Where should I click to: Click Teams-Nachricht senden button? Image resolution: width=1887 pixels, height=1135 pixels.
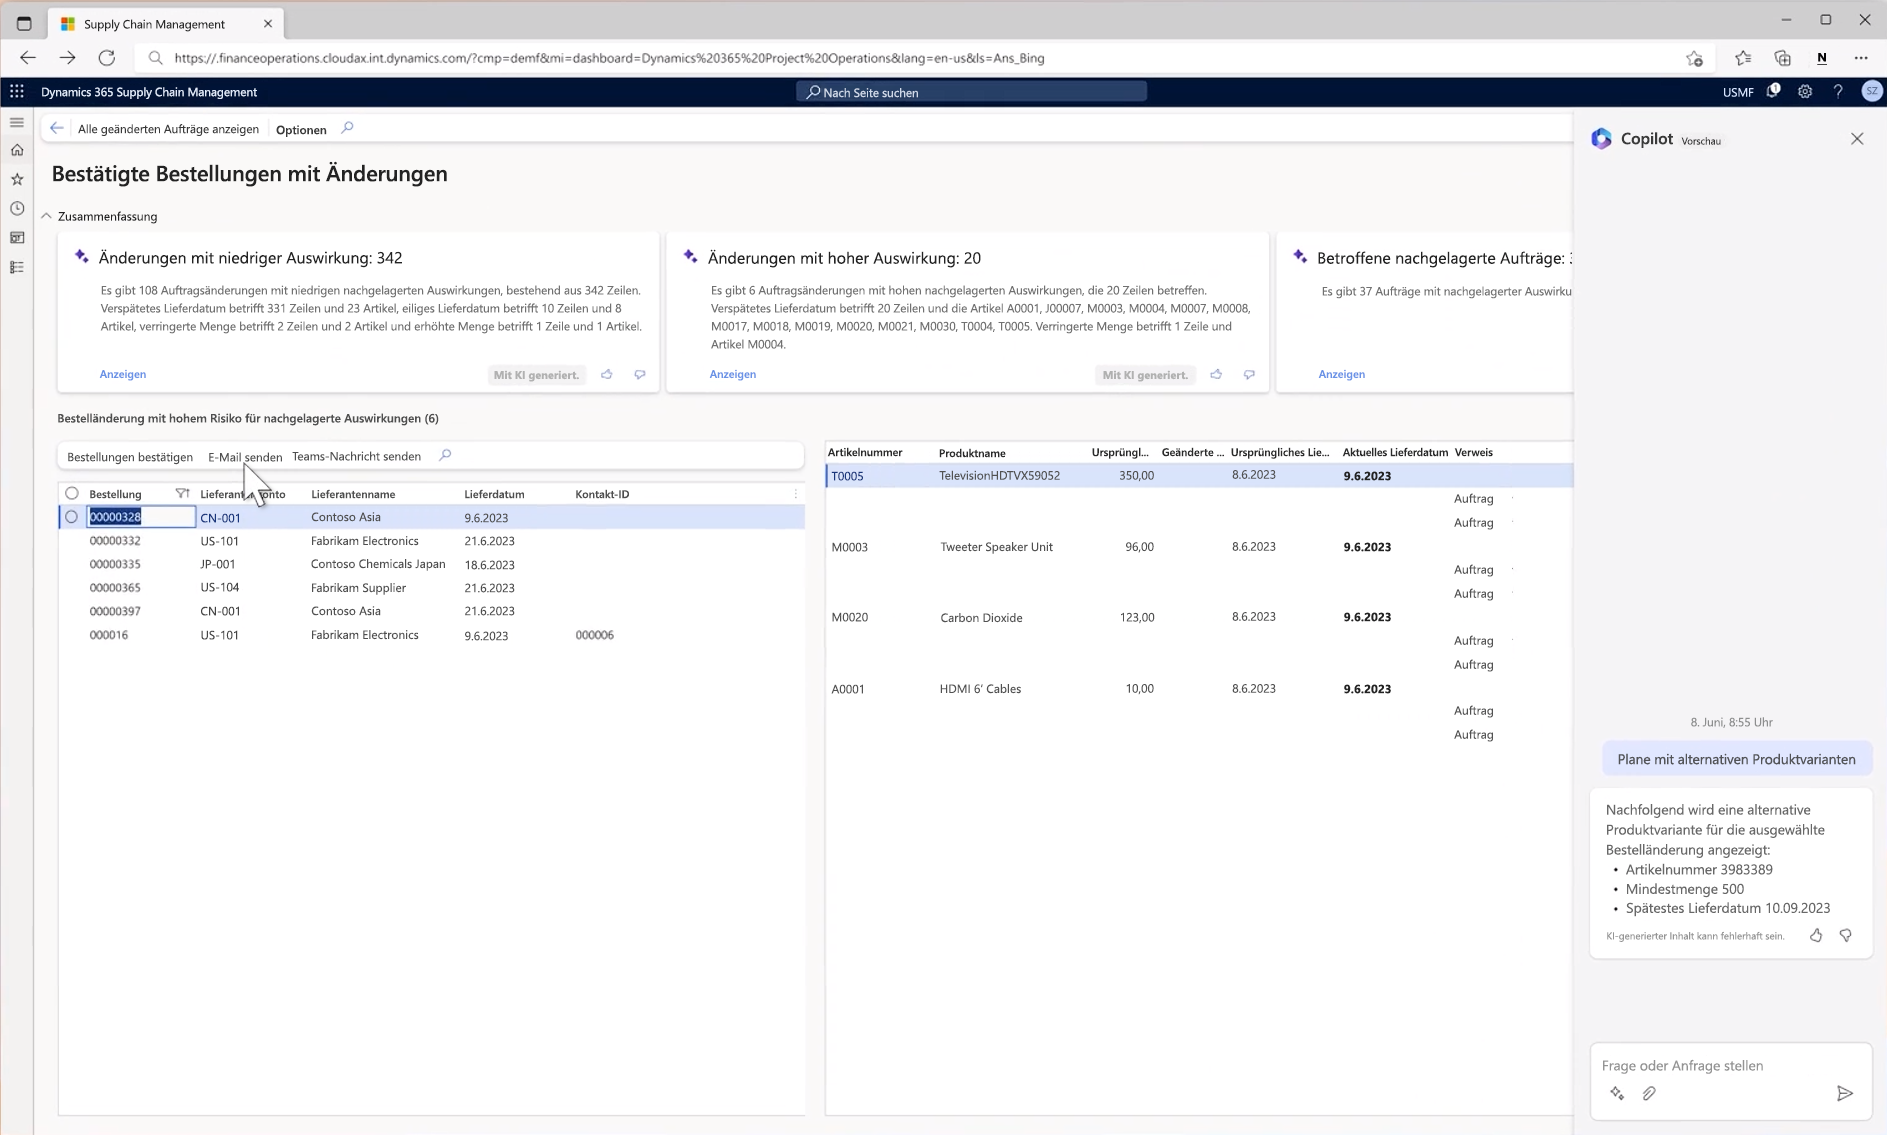coord(356,456)
